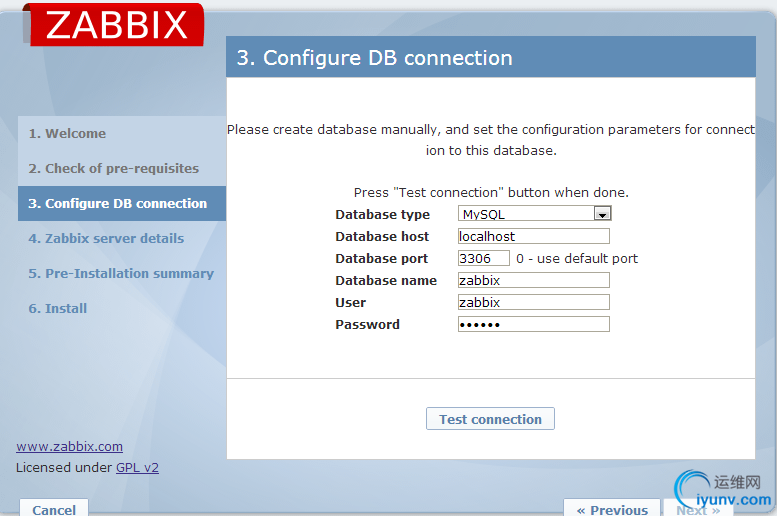Click the "Database host" label
777x516 pixels.
(x=382, y=236)
